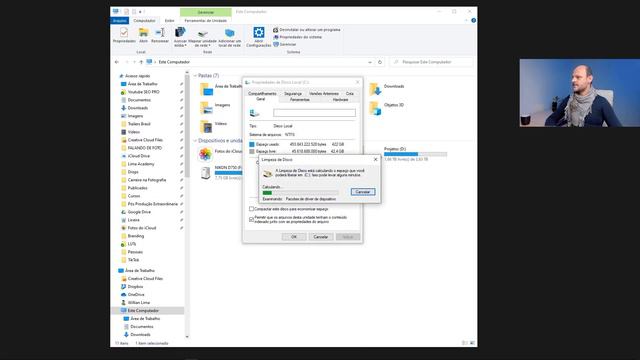Click the Abrir ribbon icon
Screen dimensions: 640x360
tap(143, 36)
